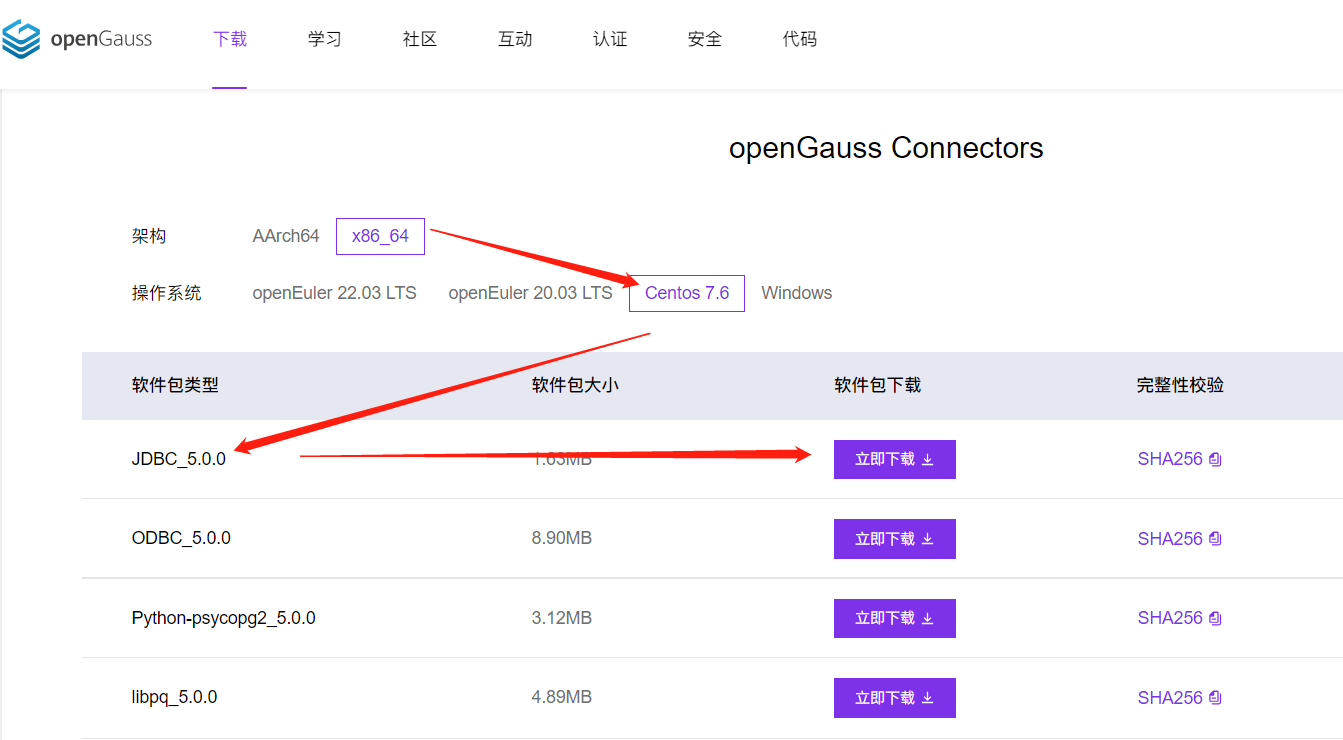
Task: Click SHA256 link for Python-psycopg2_5.0.0
Action: click(1170, 618)
